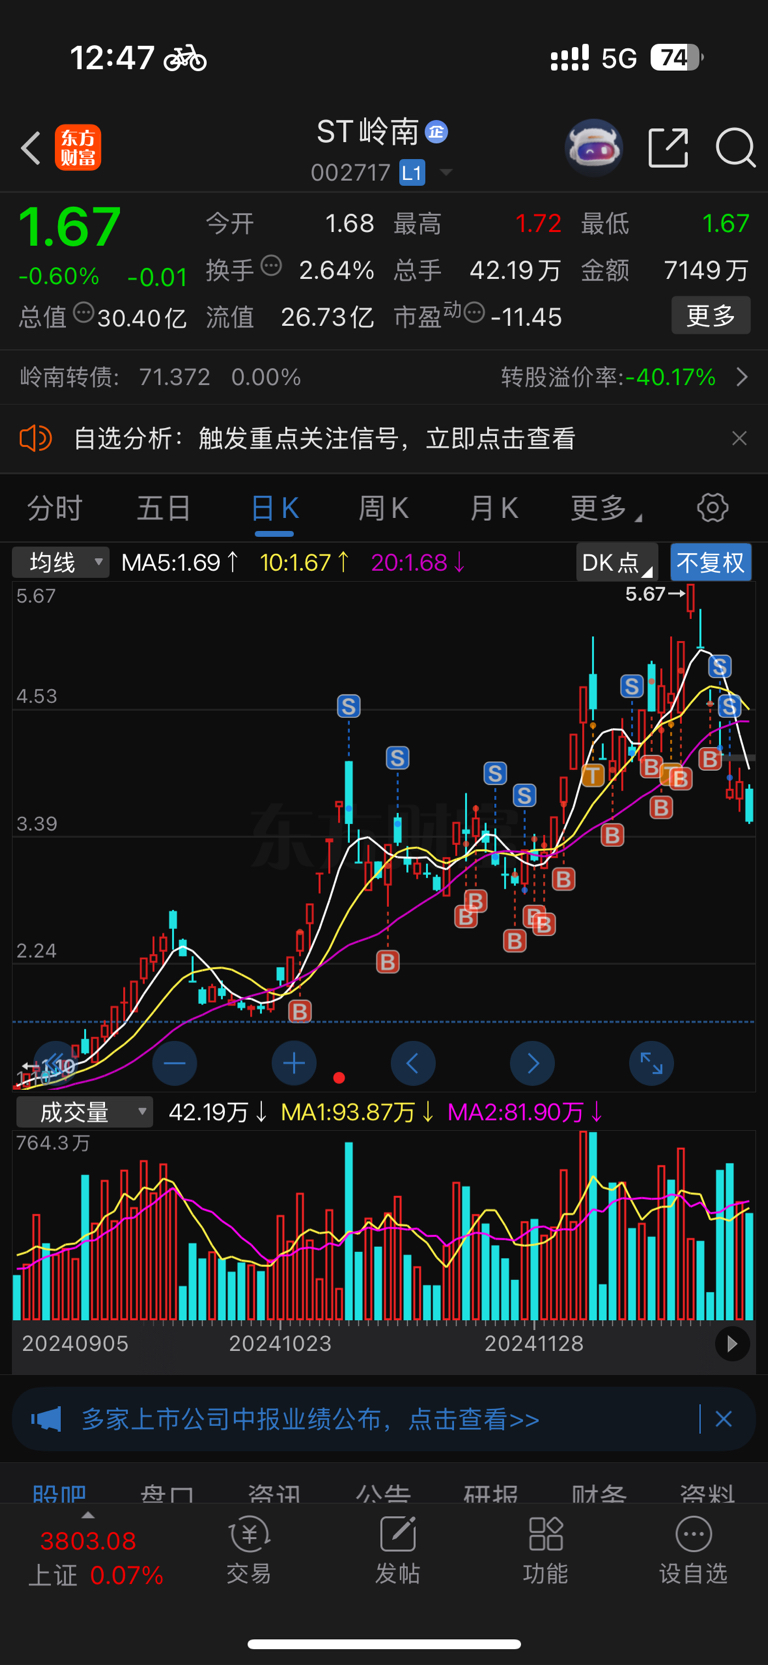Tap the megaphone icon in announcement bar
The image size is (769, 1665).
[46, 1419]
